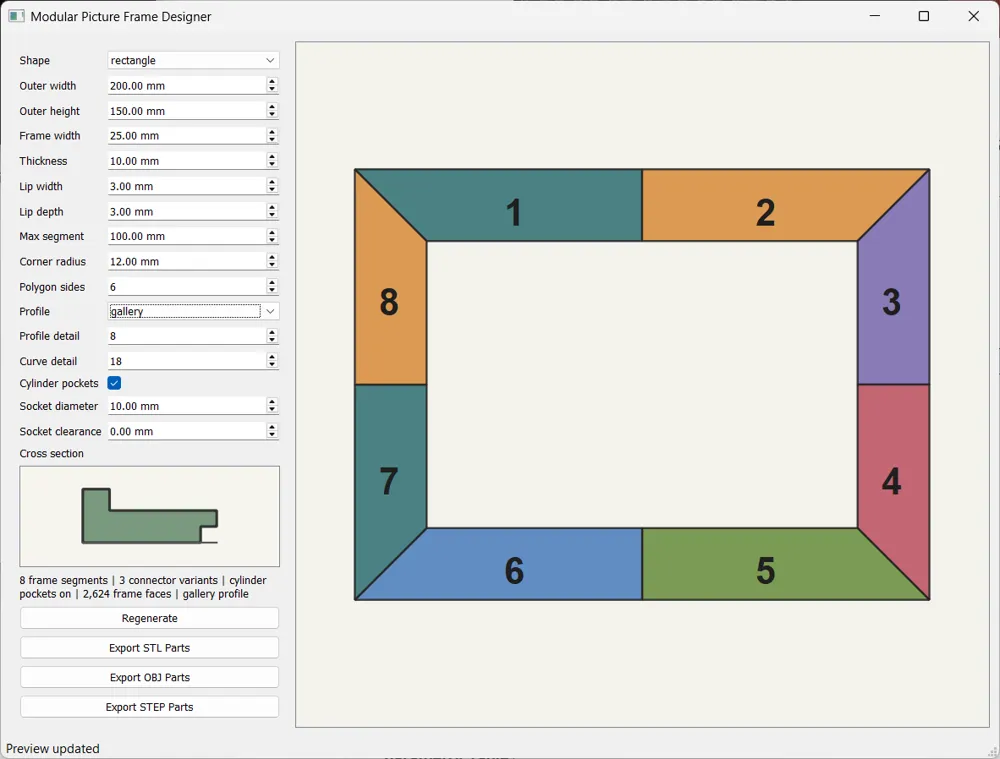
Task: Click Export STEP Parts button
Action: [149, 707]
